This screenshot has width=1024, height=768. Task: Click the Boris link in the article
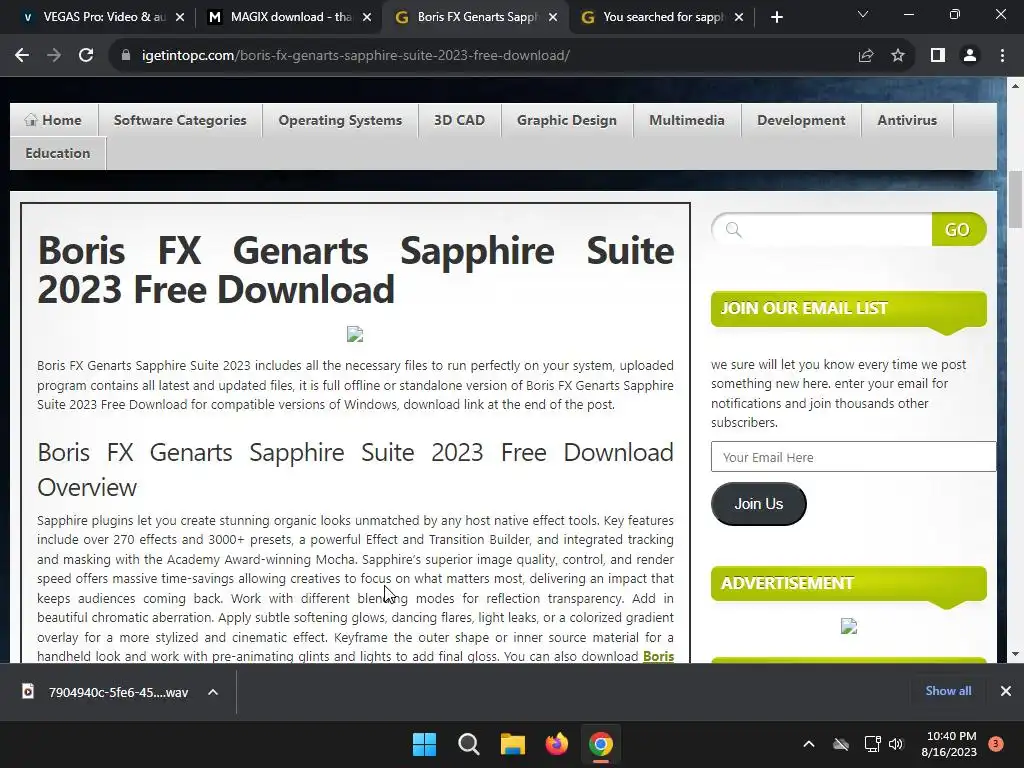tap(658, 656)
